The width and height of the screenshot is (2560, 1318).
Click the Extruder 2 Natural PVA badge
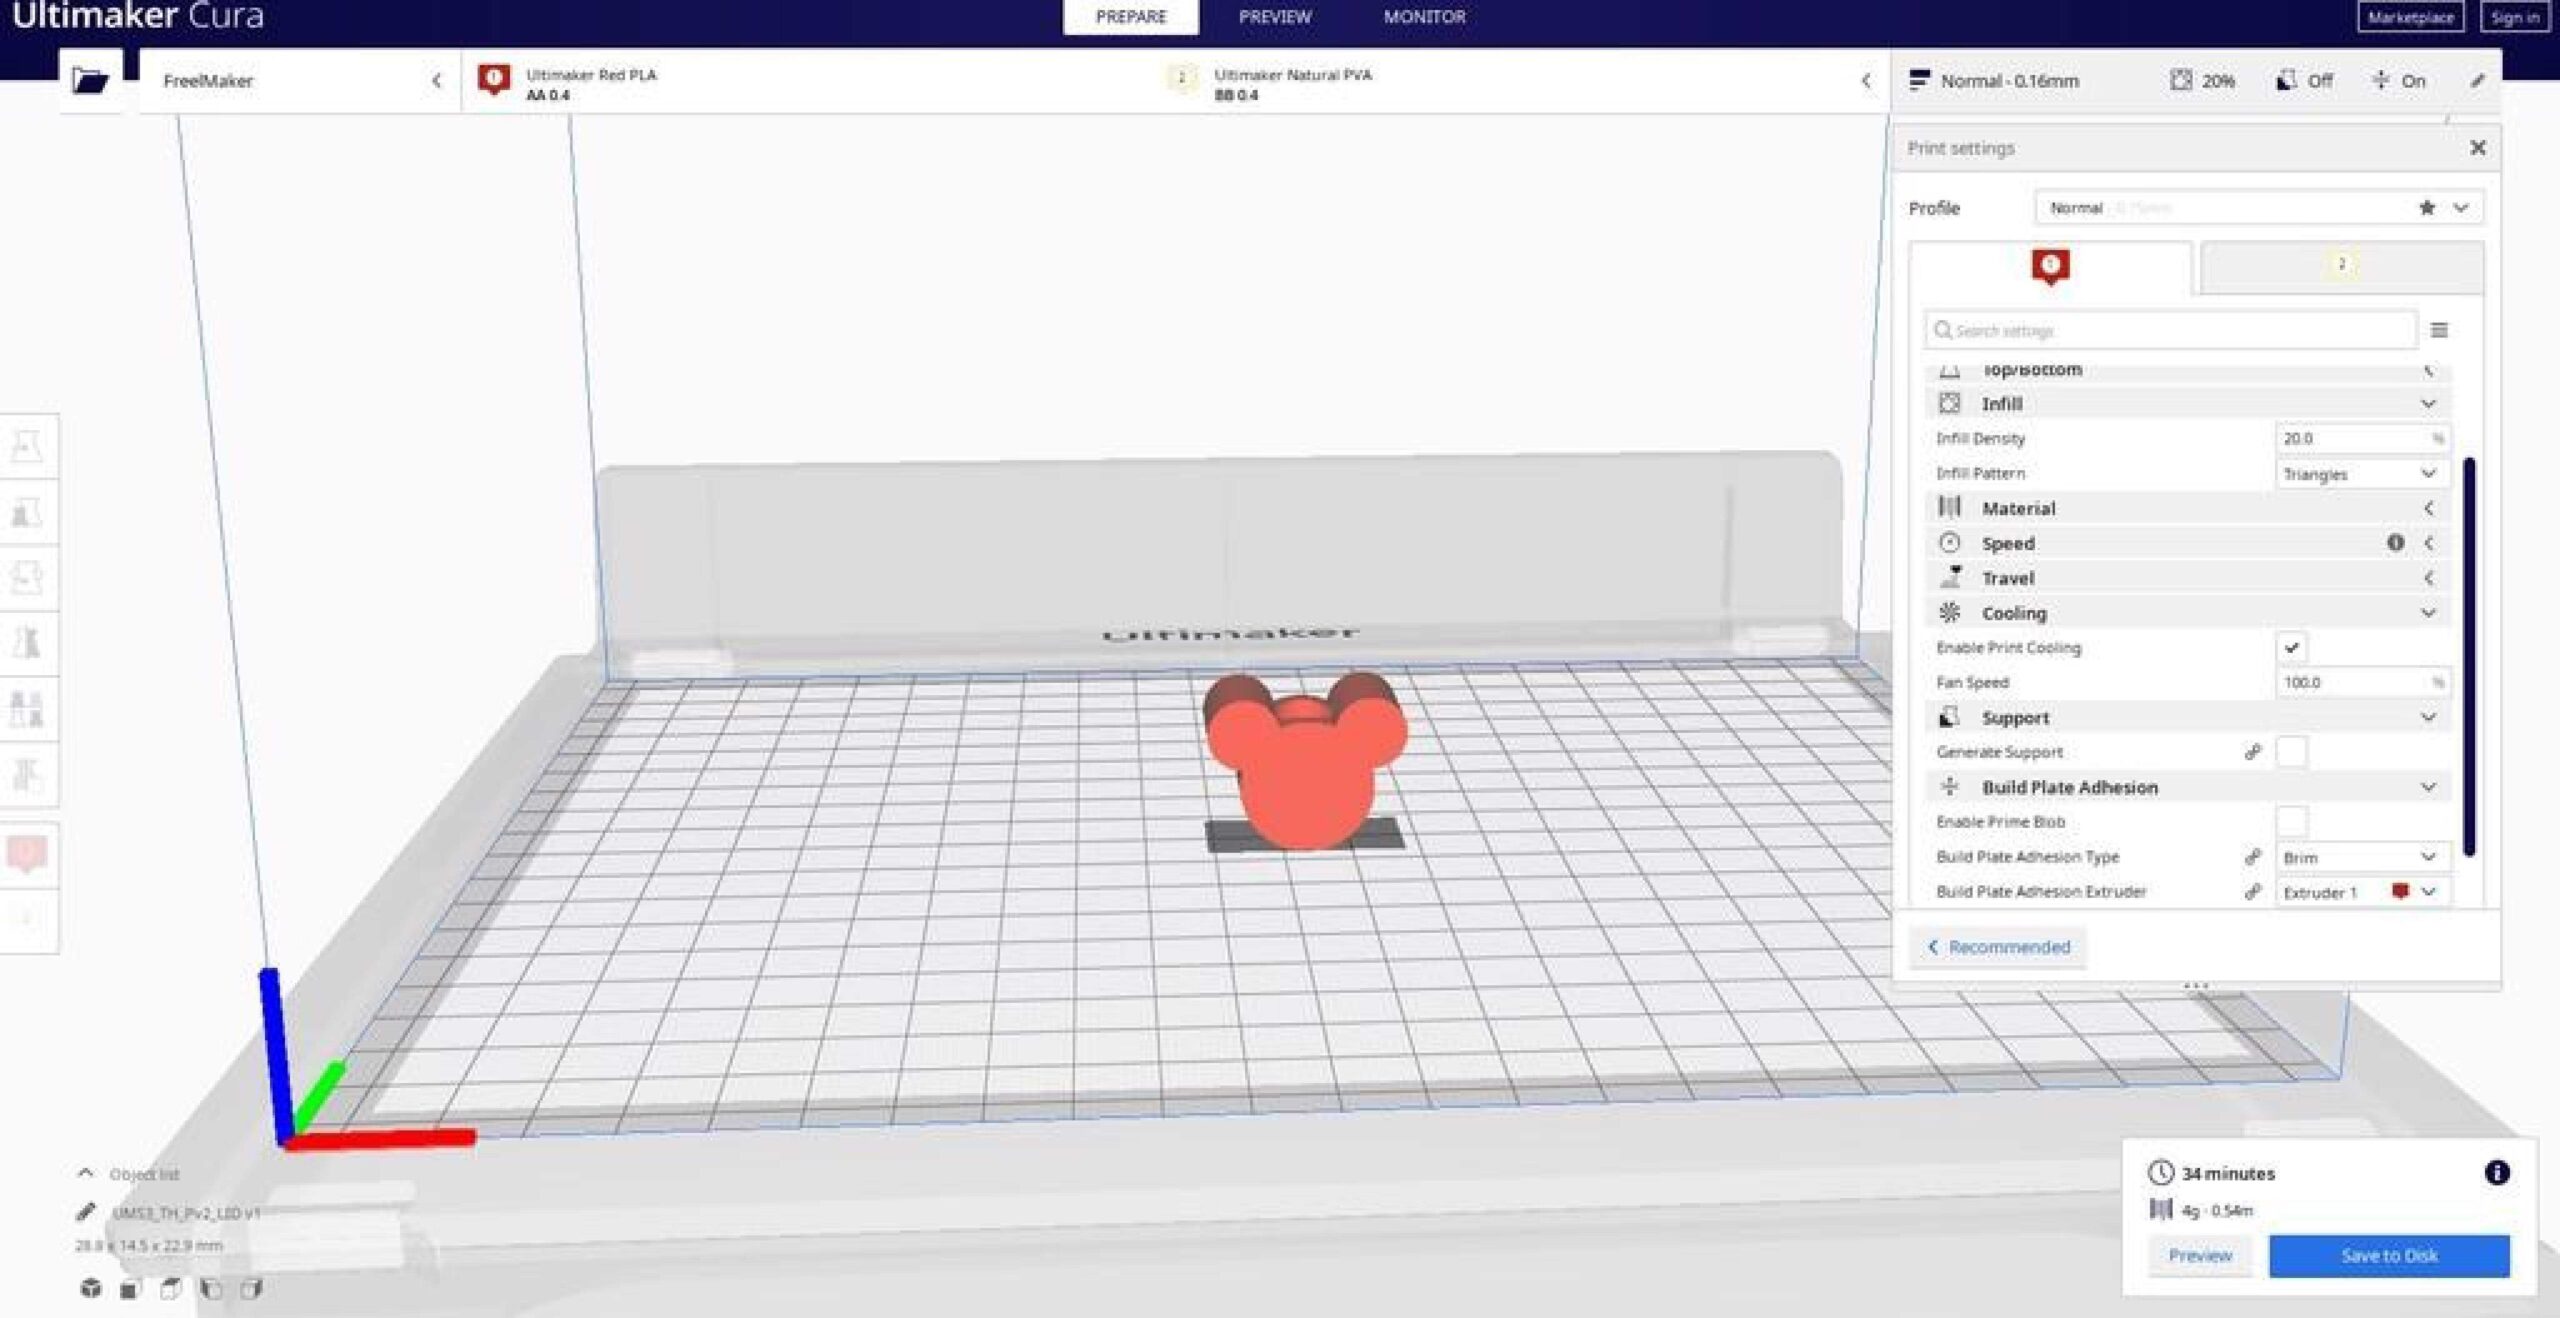(1182, 78)
